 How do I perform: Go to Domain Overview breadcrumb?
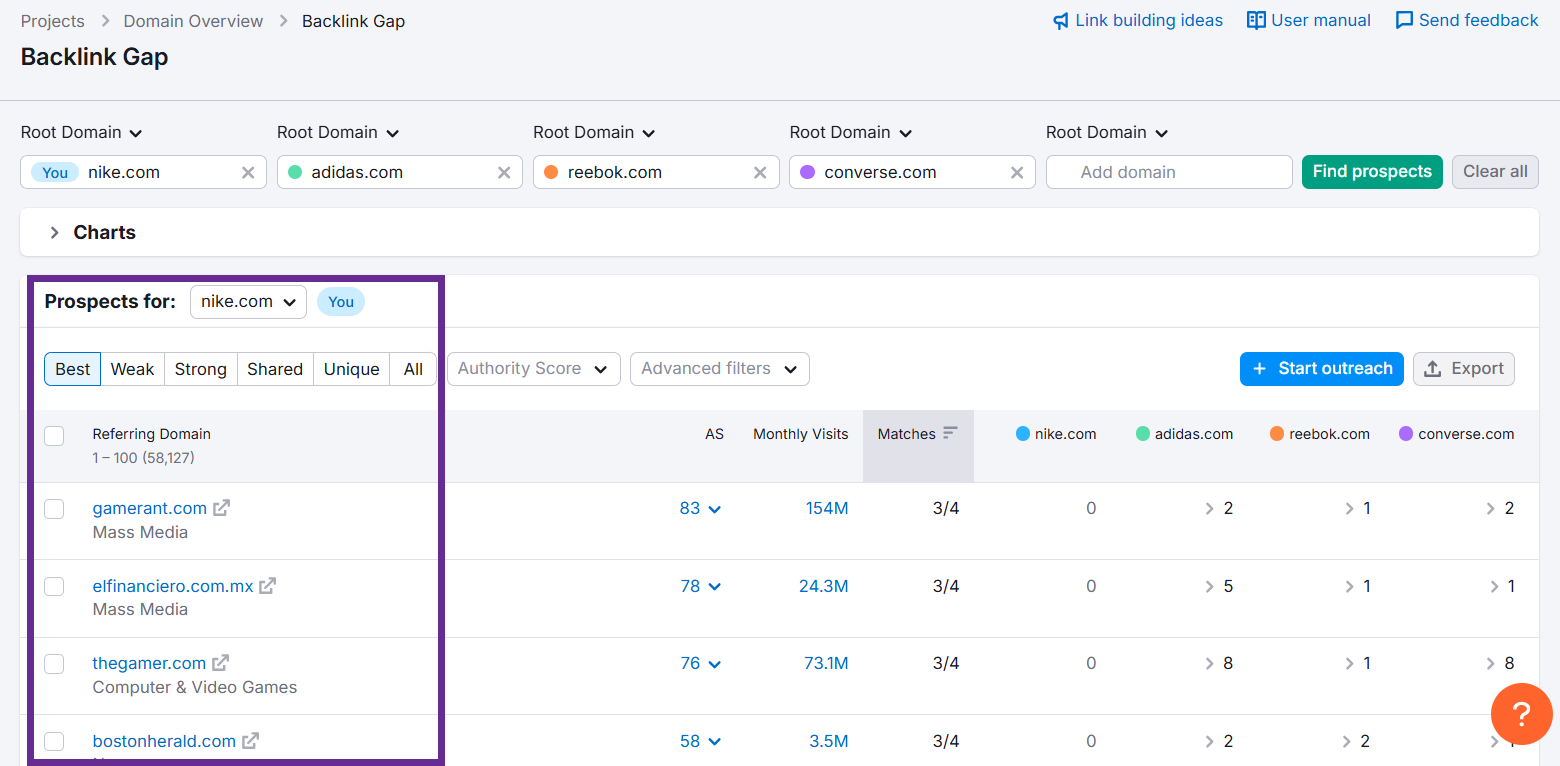(194, 21)
